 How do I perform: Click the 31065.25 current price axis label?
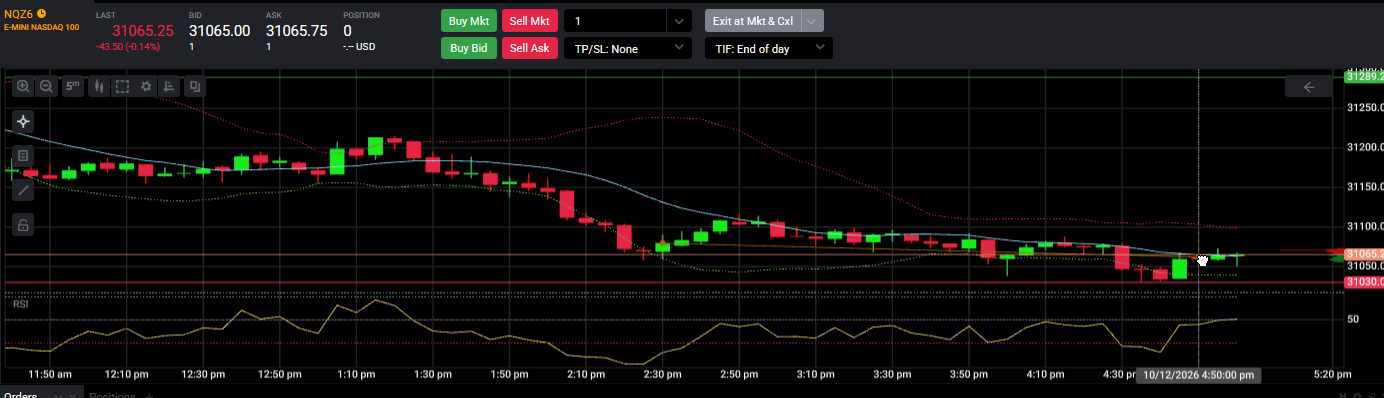click(1363, 254)
